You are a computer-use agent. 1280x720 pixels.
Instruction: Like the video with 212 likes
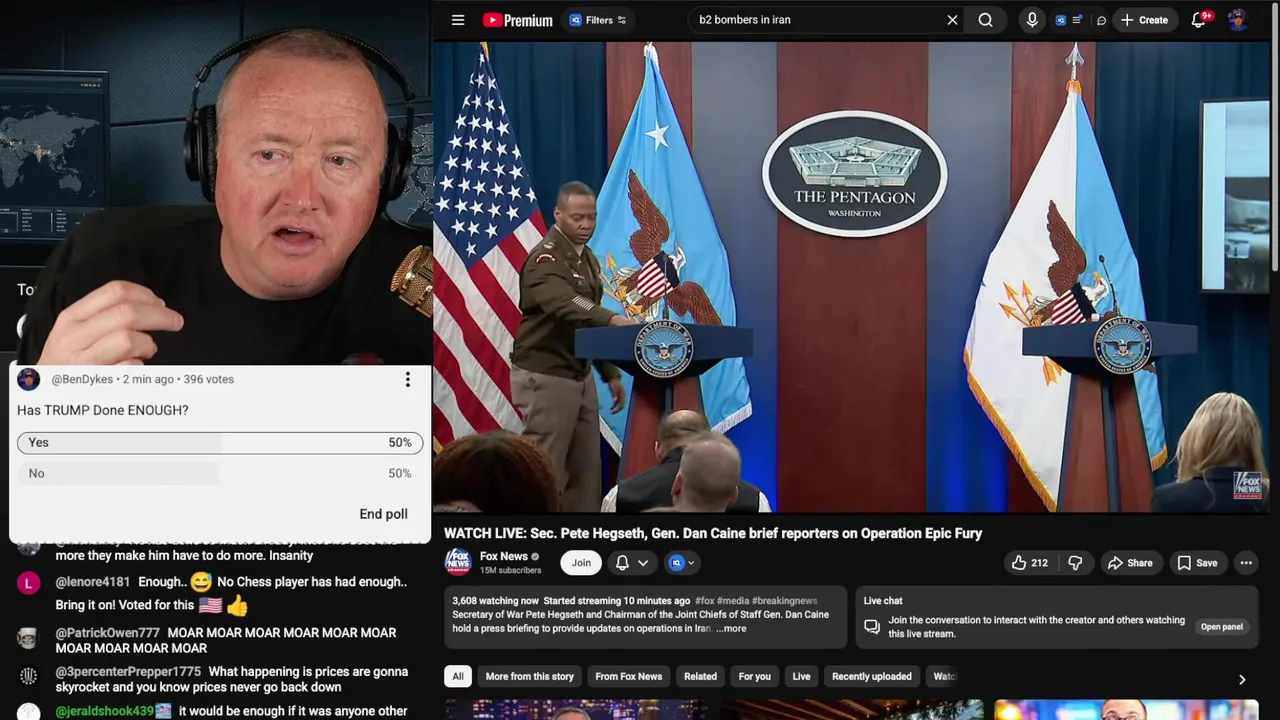(x=1030, y=563)
